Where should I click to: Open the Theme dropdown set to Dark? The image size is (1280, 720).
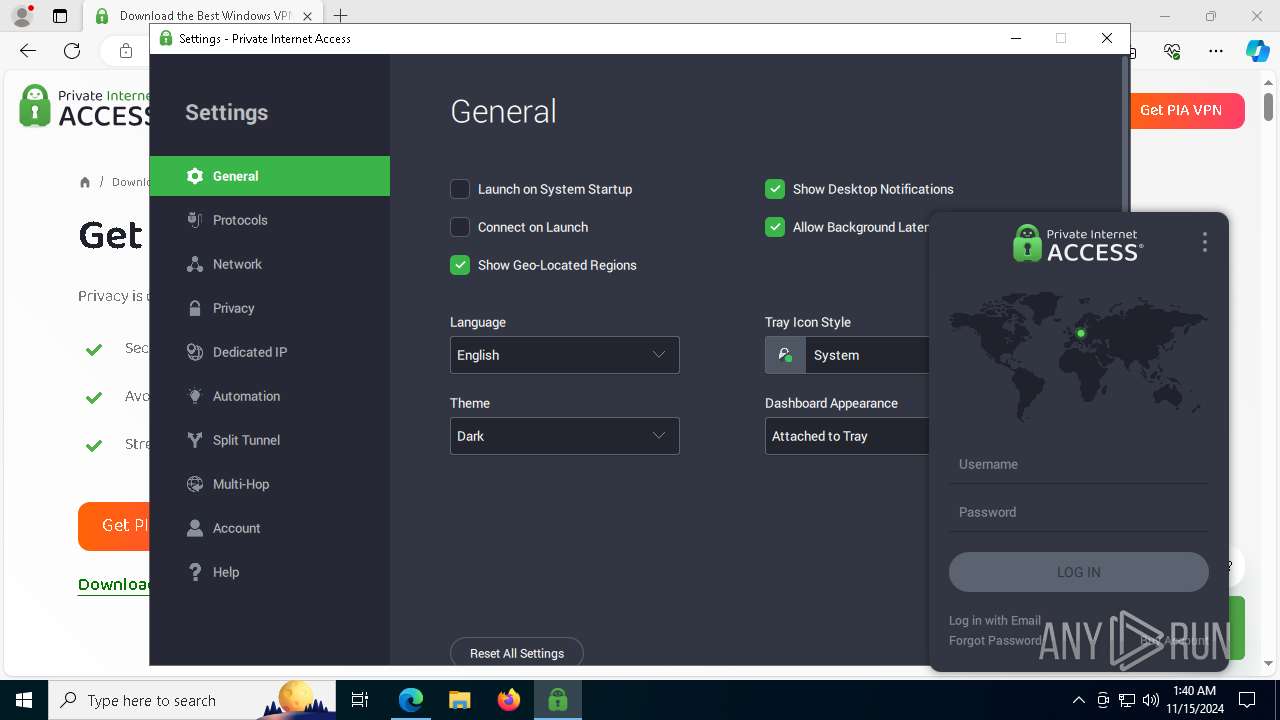point(565,436)
